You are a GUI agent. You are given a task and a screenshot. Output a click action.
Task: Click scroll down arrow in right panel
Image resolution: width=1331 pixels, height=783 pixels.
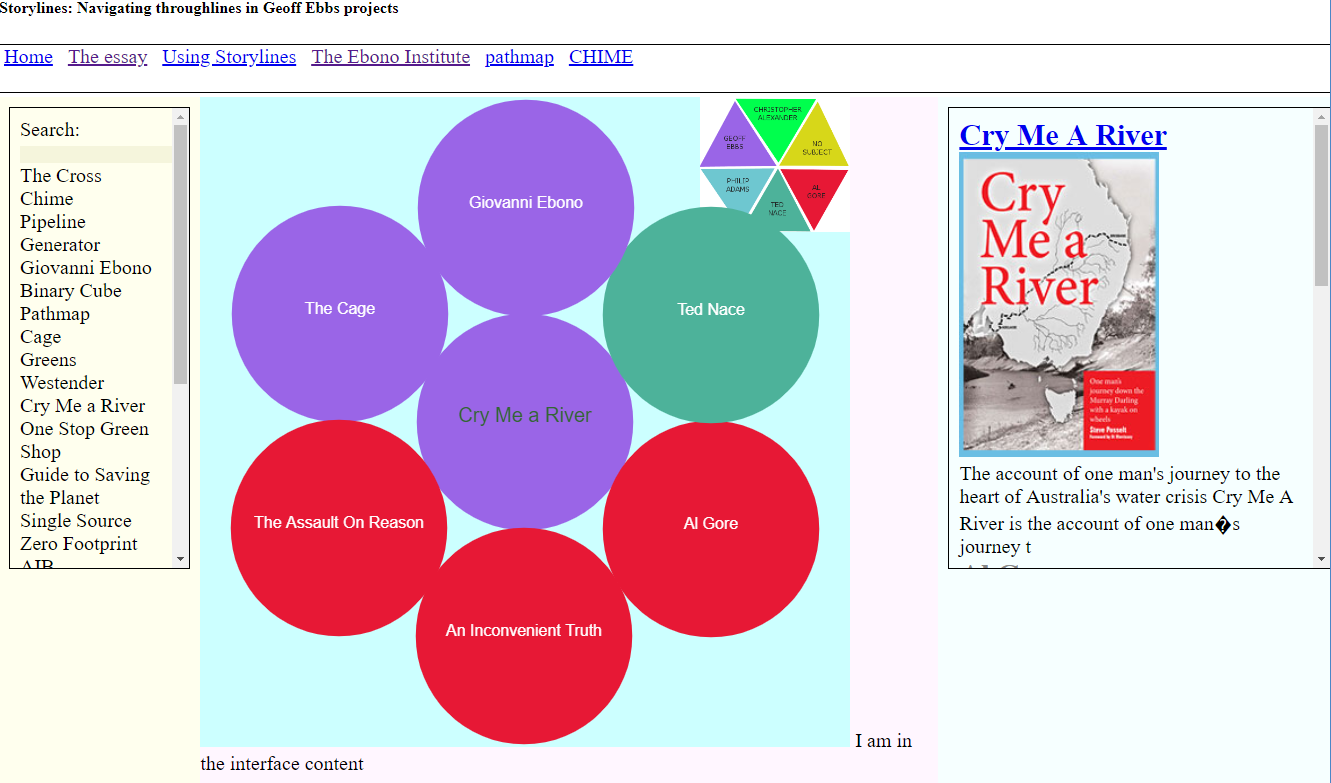1321,558
